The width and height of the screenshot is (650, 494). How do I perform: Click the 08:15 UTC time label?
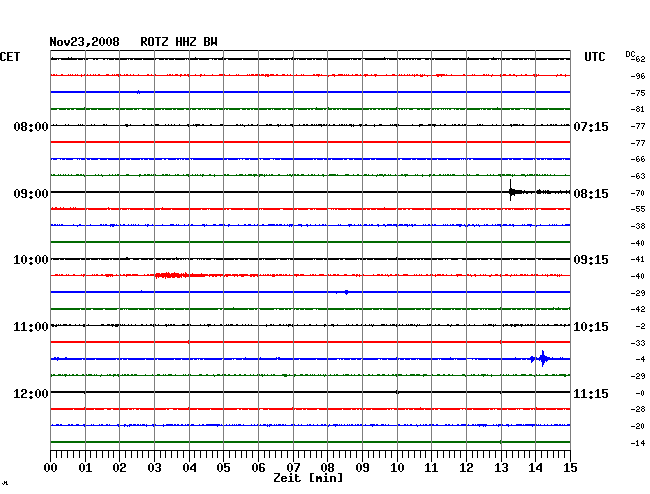[x=591, y=194]
